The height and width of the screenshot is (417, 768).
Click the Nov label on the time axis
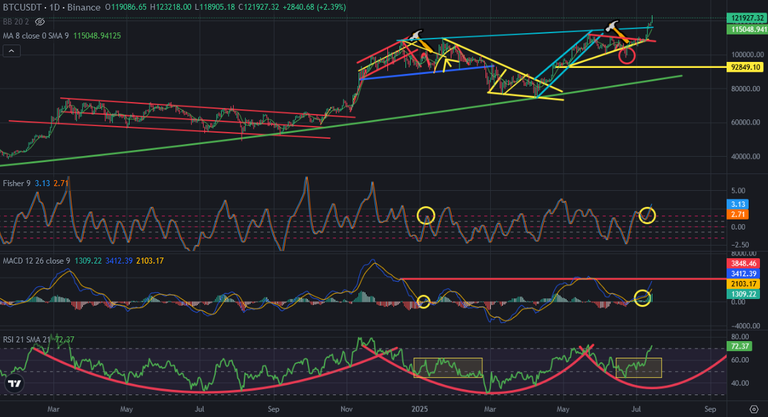pyautogui.click(x=346, y=409)
